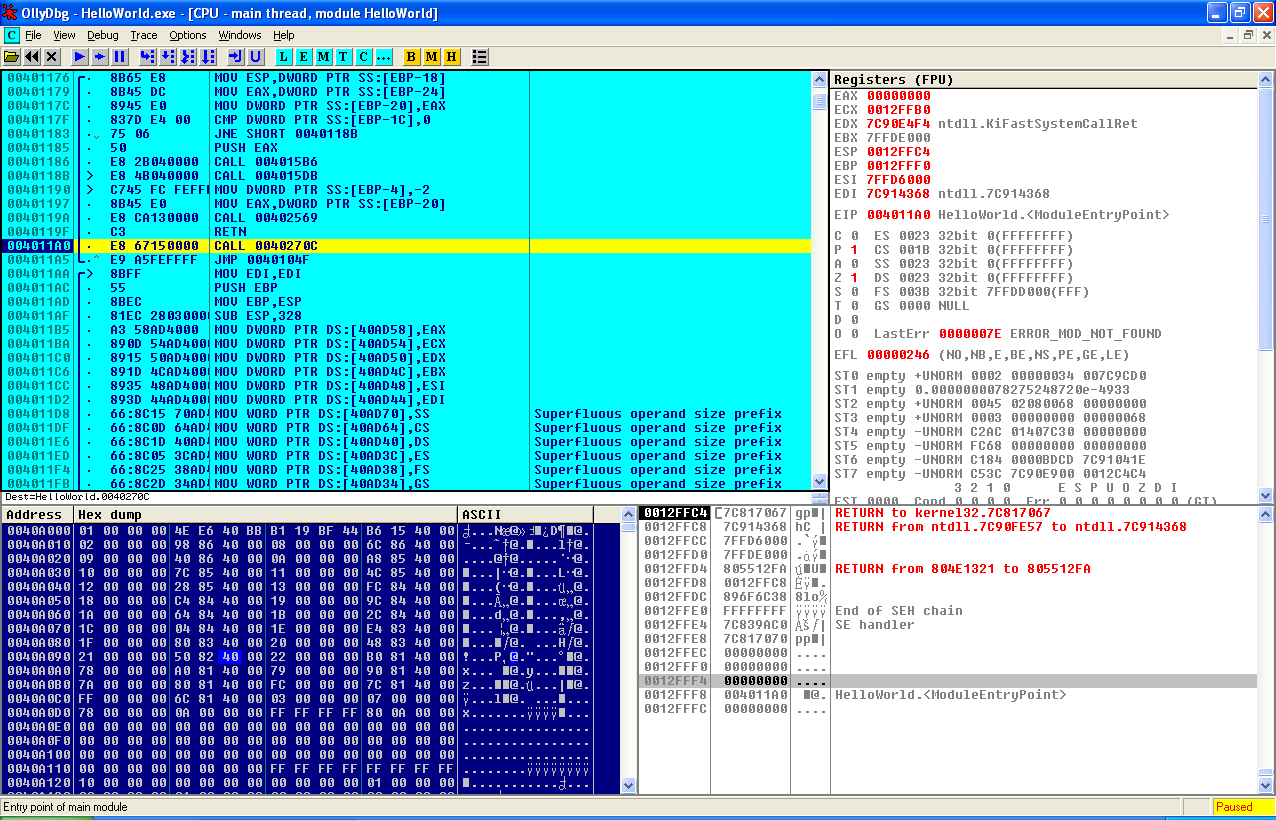Click dump pane scroll down arrow

pyautogui.click(x=628, y=786)
